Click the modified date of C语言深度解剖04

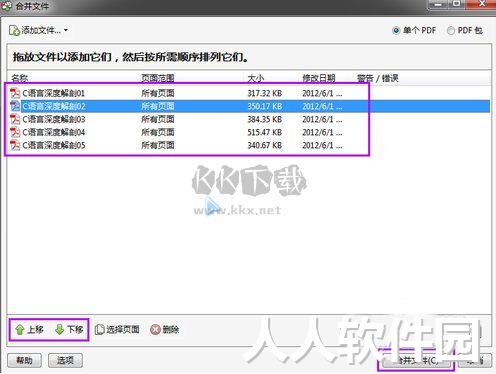pyautogui.click(x=322, y=132)
